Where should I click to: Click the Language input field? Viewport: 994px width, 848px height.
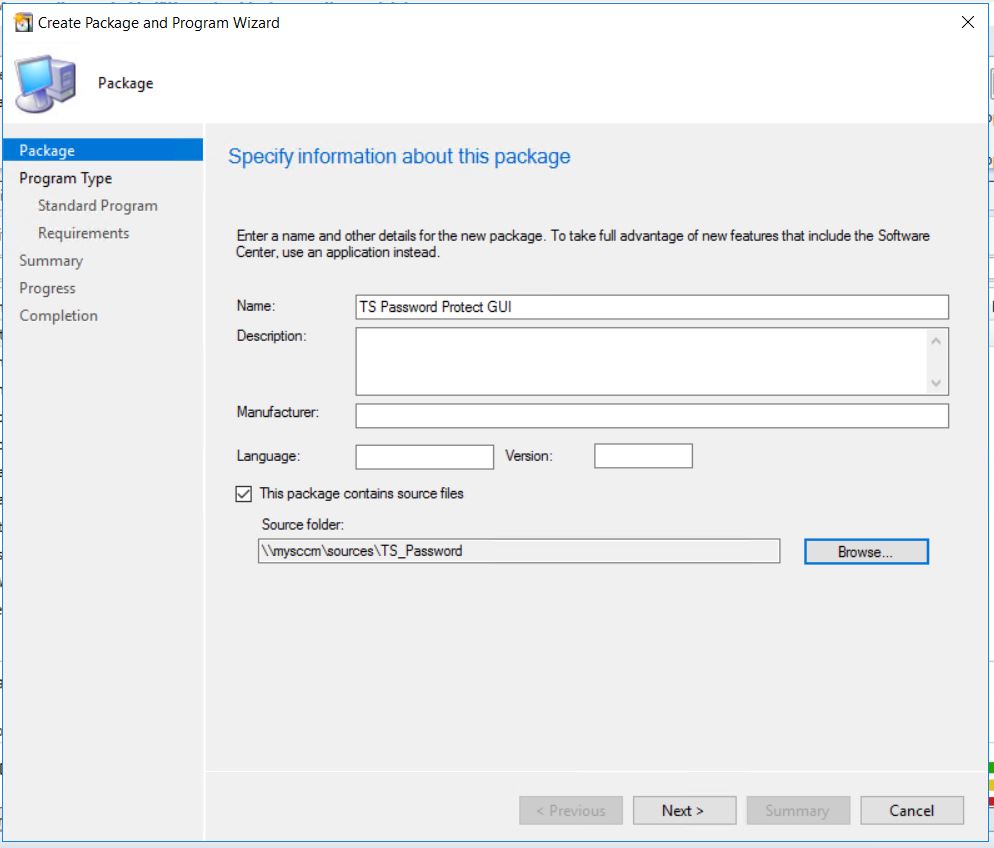coord(424,455)
